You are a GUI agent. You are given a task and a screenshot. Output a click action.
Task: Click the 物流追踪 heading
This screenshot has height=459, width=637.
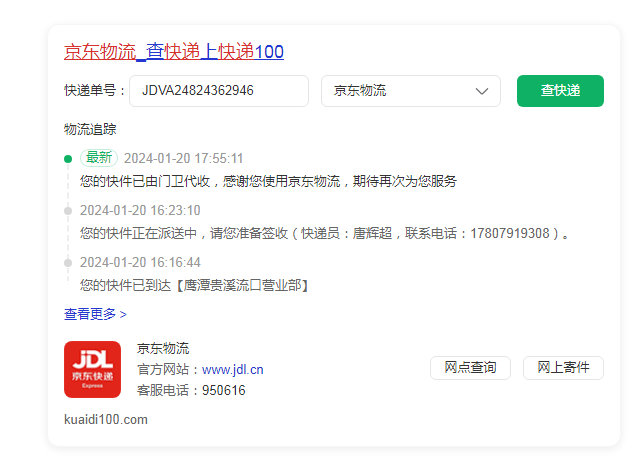click(90, 129)
